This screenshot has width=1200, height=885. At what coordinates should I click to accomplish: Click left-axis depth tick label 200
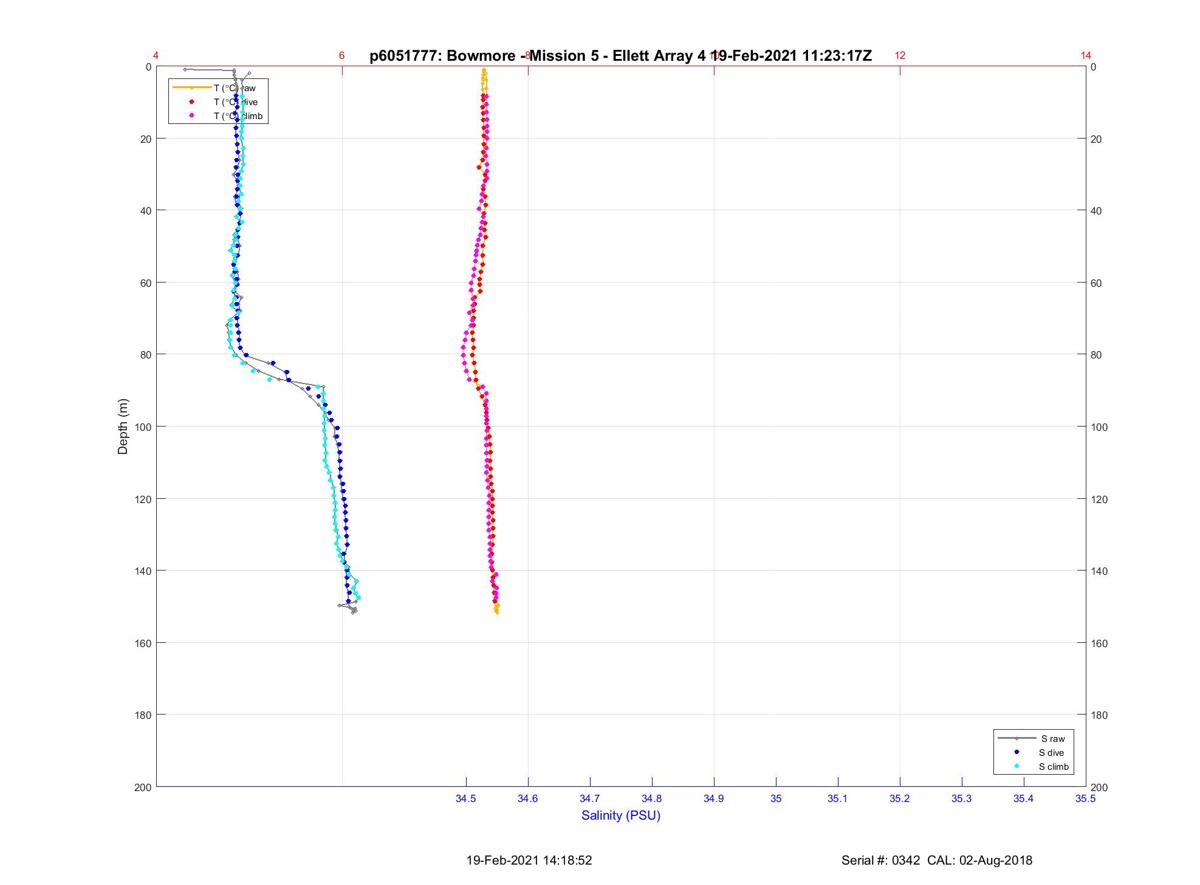tap(141, 787)
